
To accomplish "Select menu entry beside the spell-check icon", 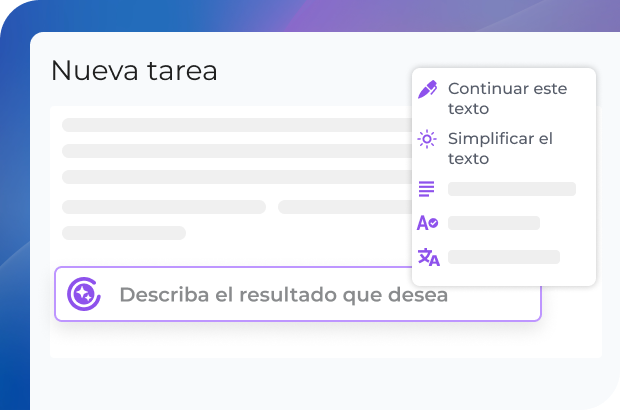I will [494, 223].
